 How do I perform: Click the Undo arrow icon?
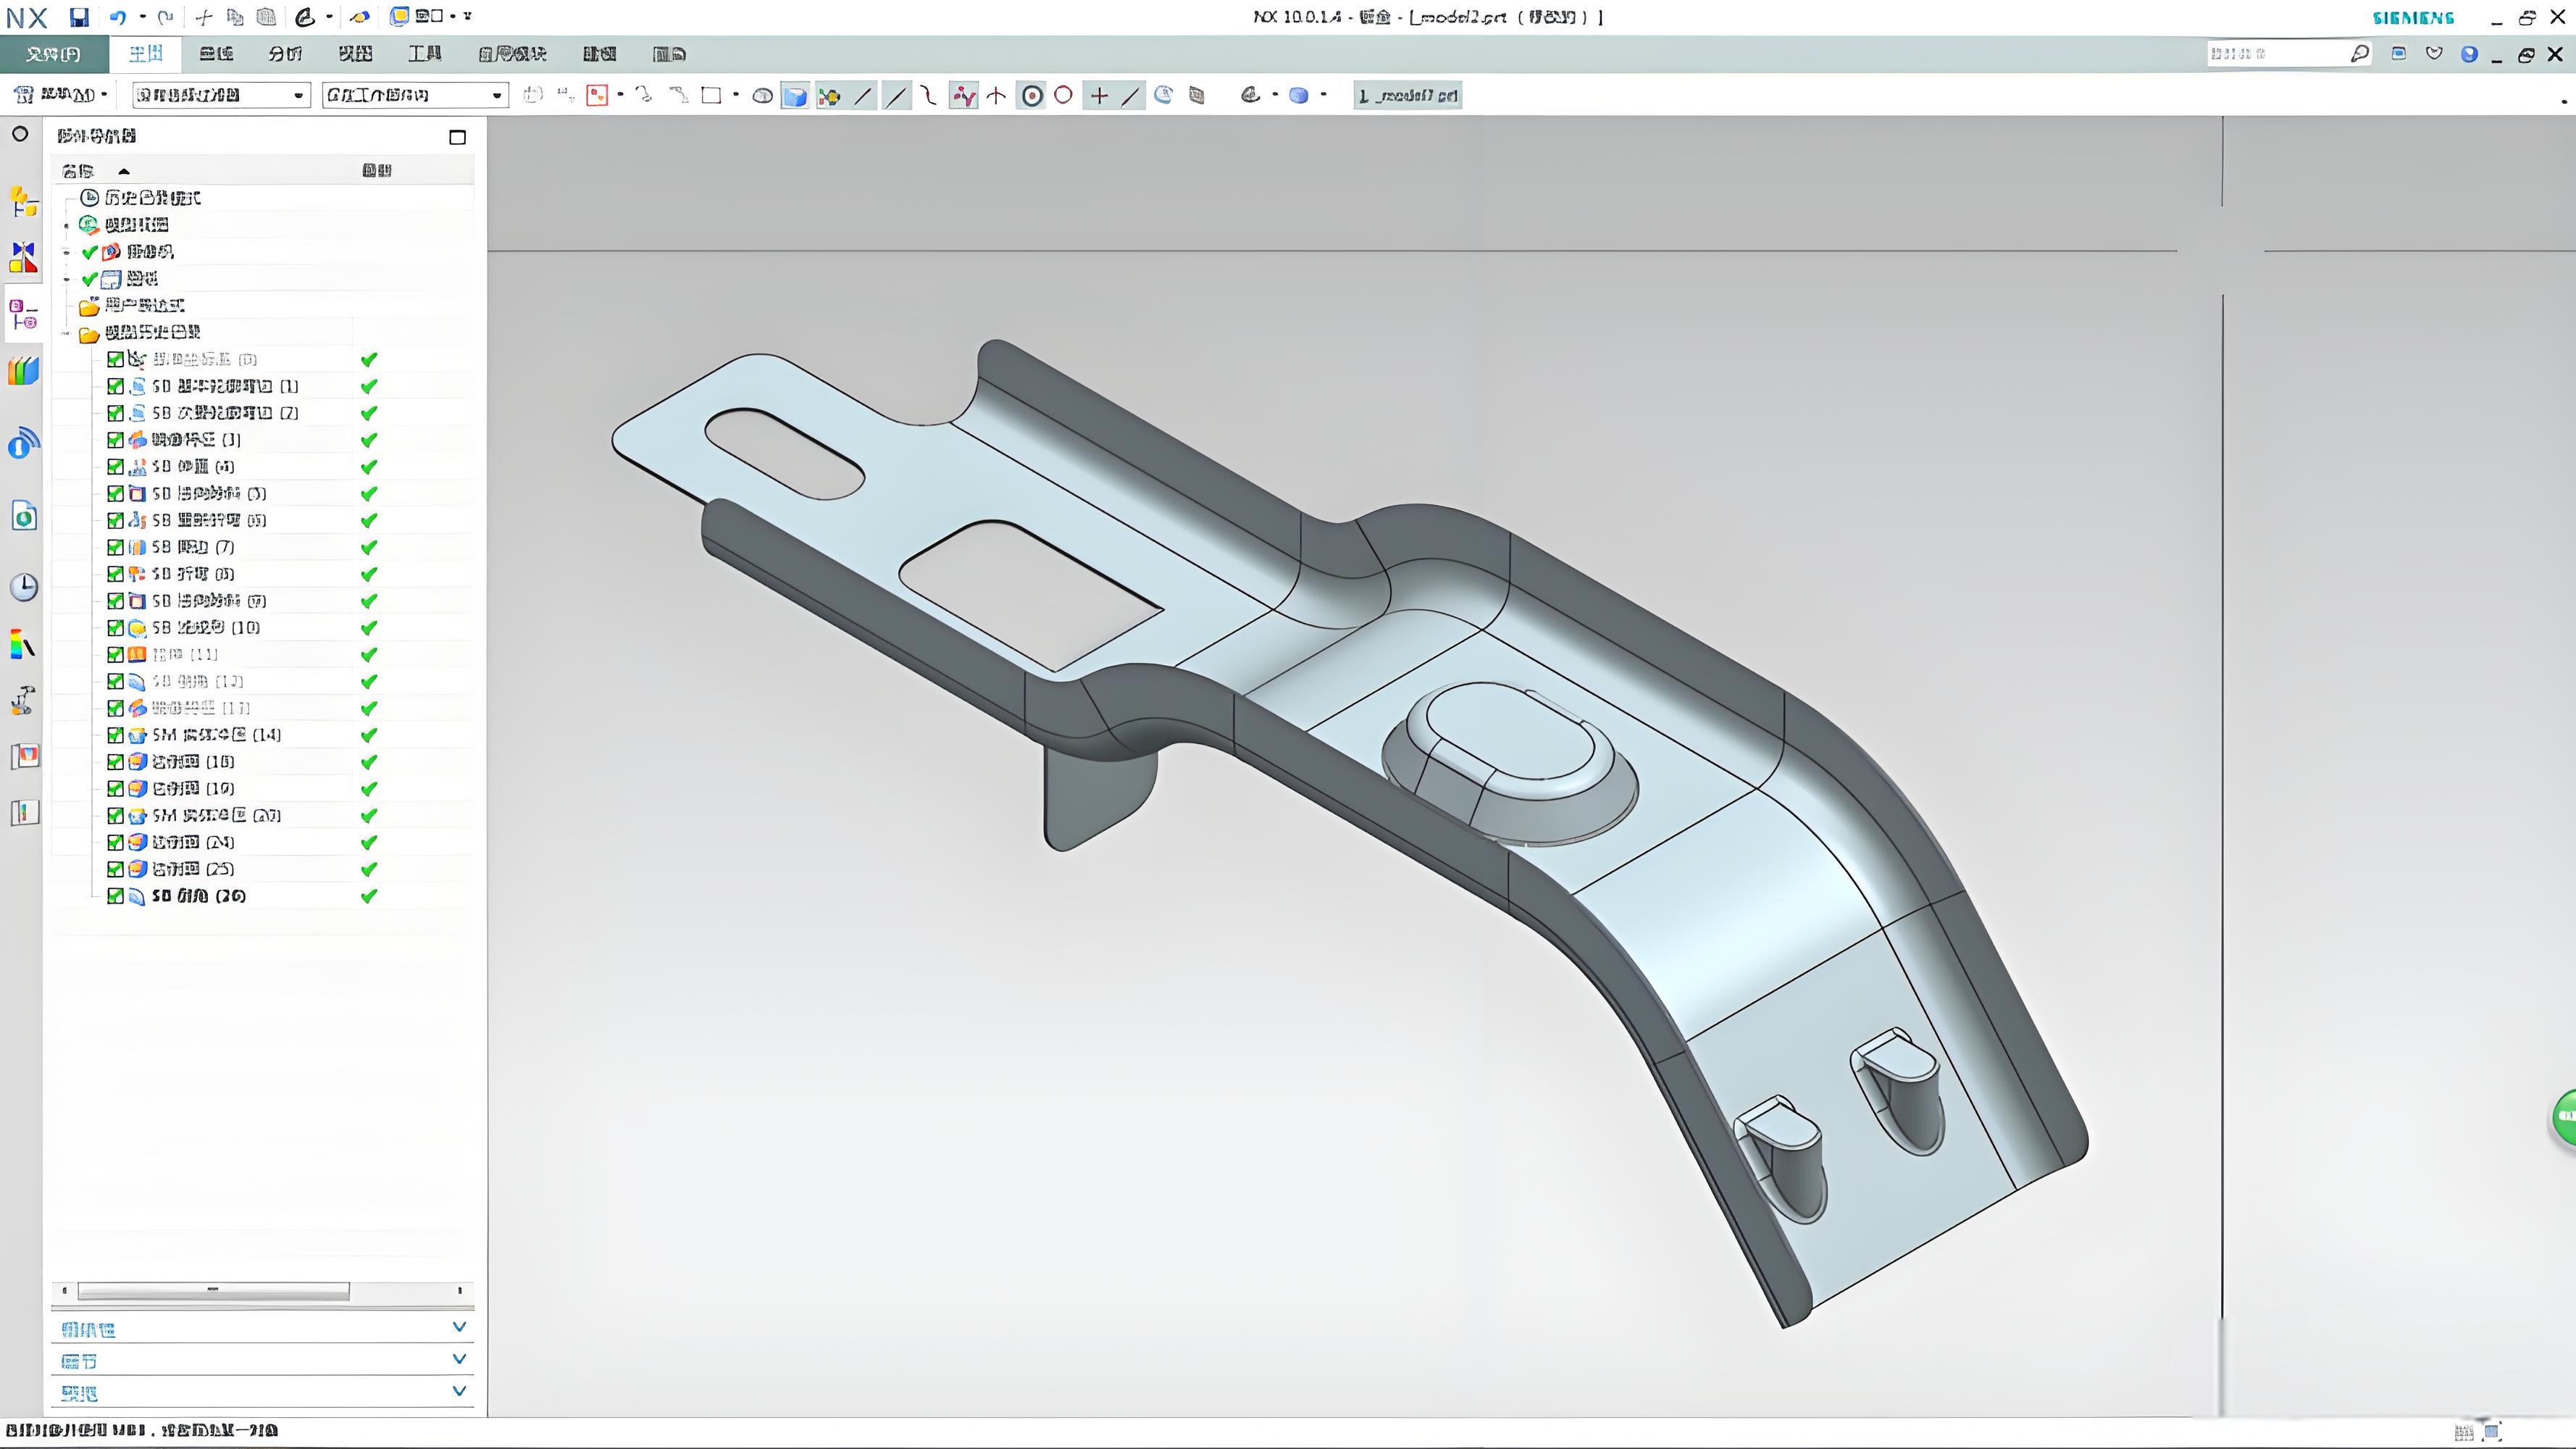click(118, 17)
